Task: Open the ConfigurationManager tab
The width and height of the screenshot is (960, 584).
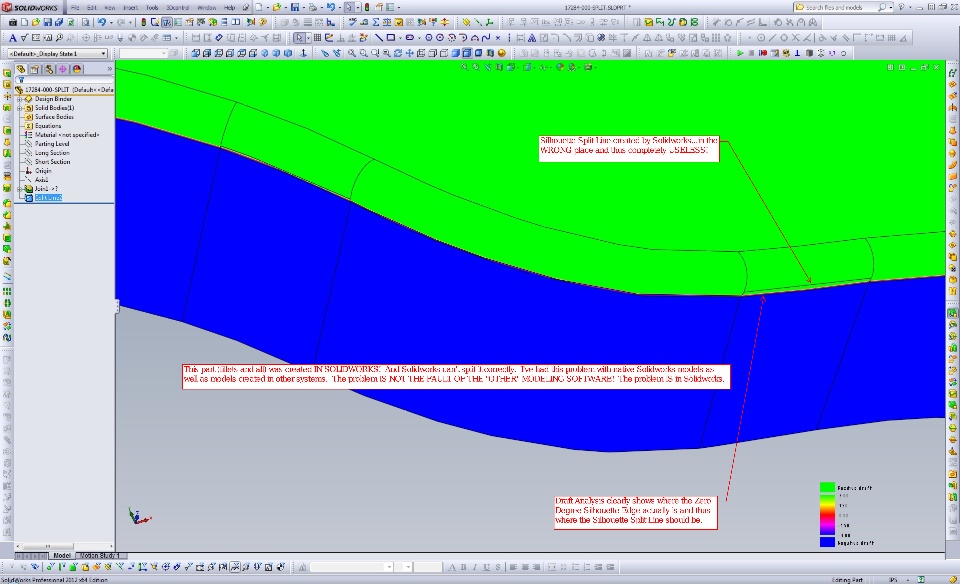Action: coord(49,69)
